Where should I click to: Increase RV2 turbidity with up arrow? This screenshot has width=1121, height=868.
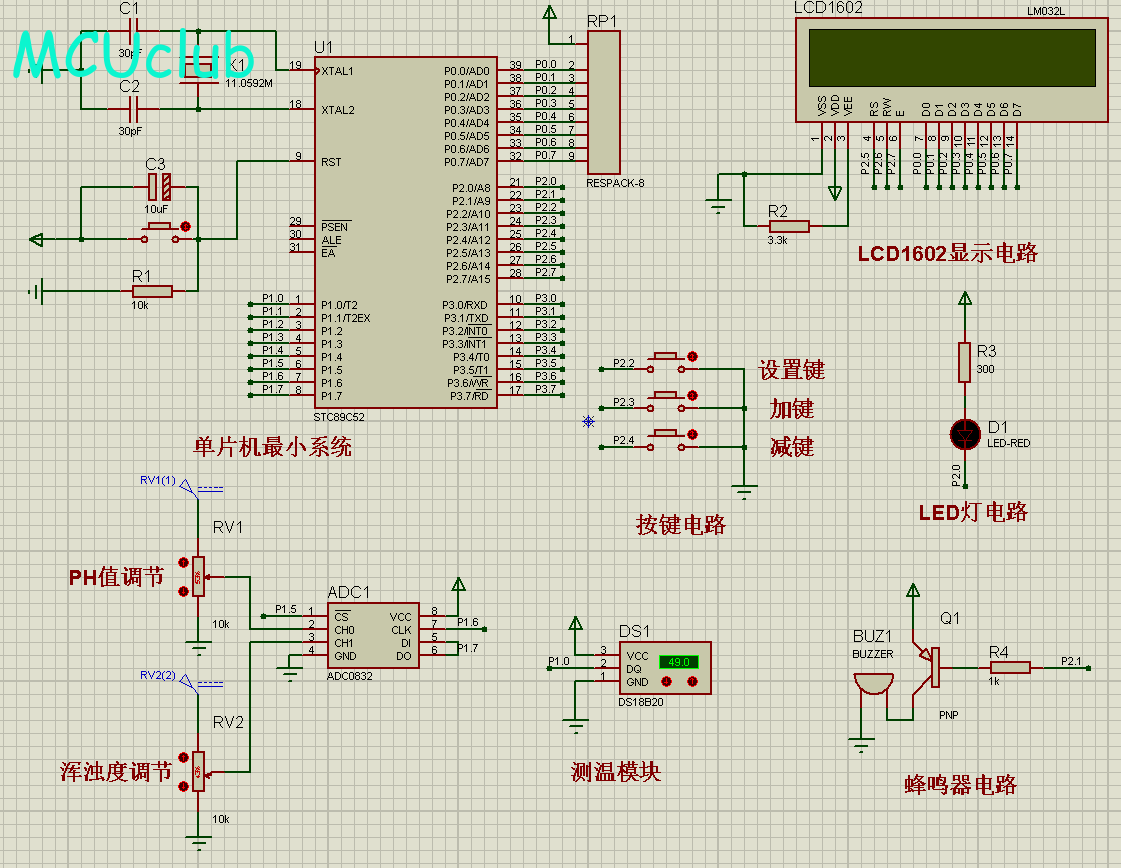click(183, 757)
